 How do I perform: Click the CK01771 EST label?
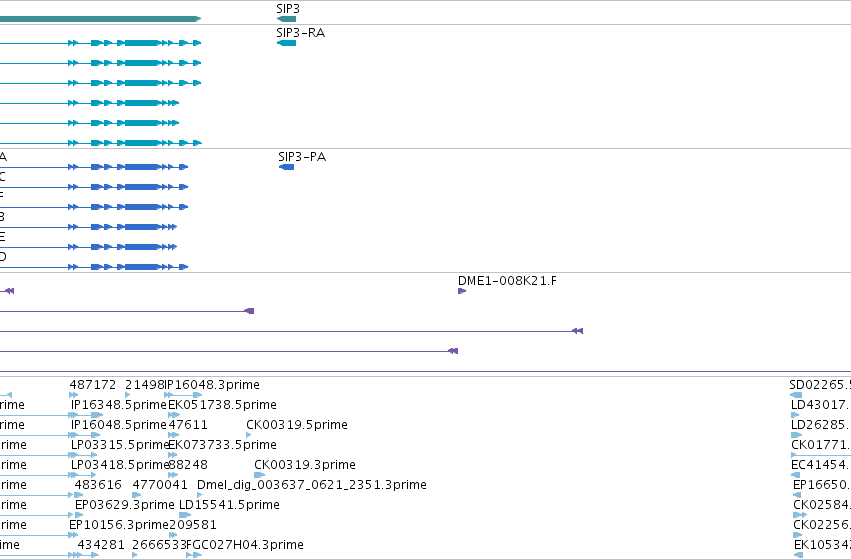click(x=821, y=445)
